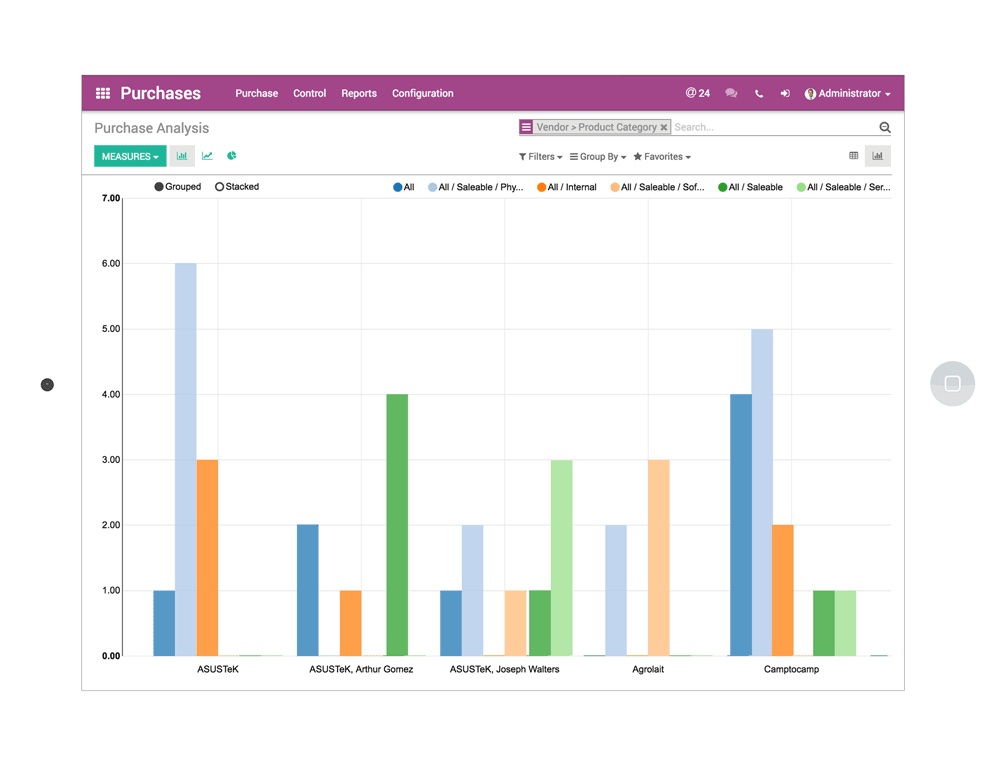The height and width of the screenshot is (769, 1000).
Task: Switch to the line chart view
Action: 206,156
